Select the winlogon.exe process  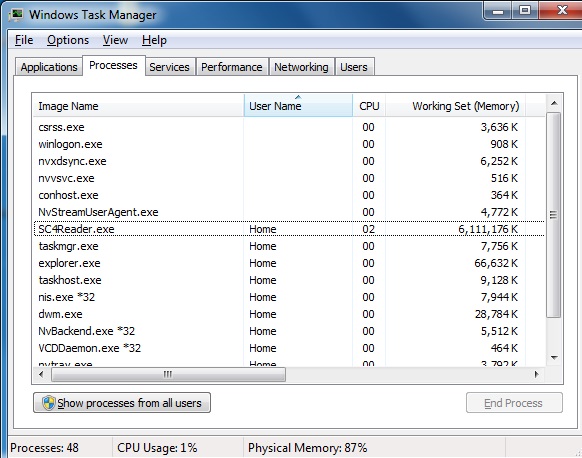(289, 144)
